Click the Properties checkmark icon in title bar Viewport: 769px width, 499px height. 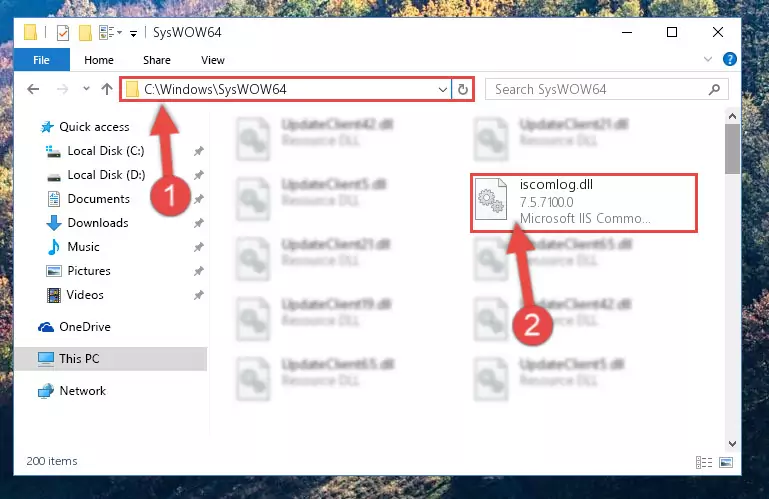click(63, 33)
